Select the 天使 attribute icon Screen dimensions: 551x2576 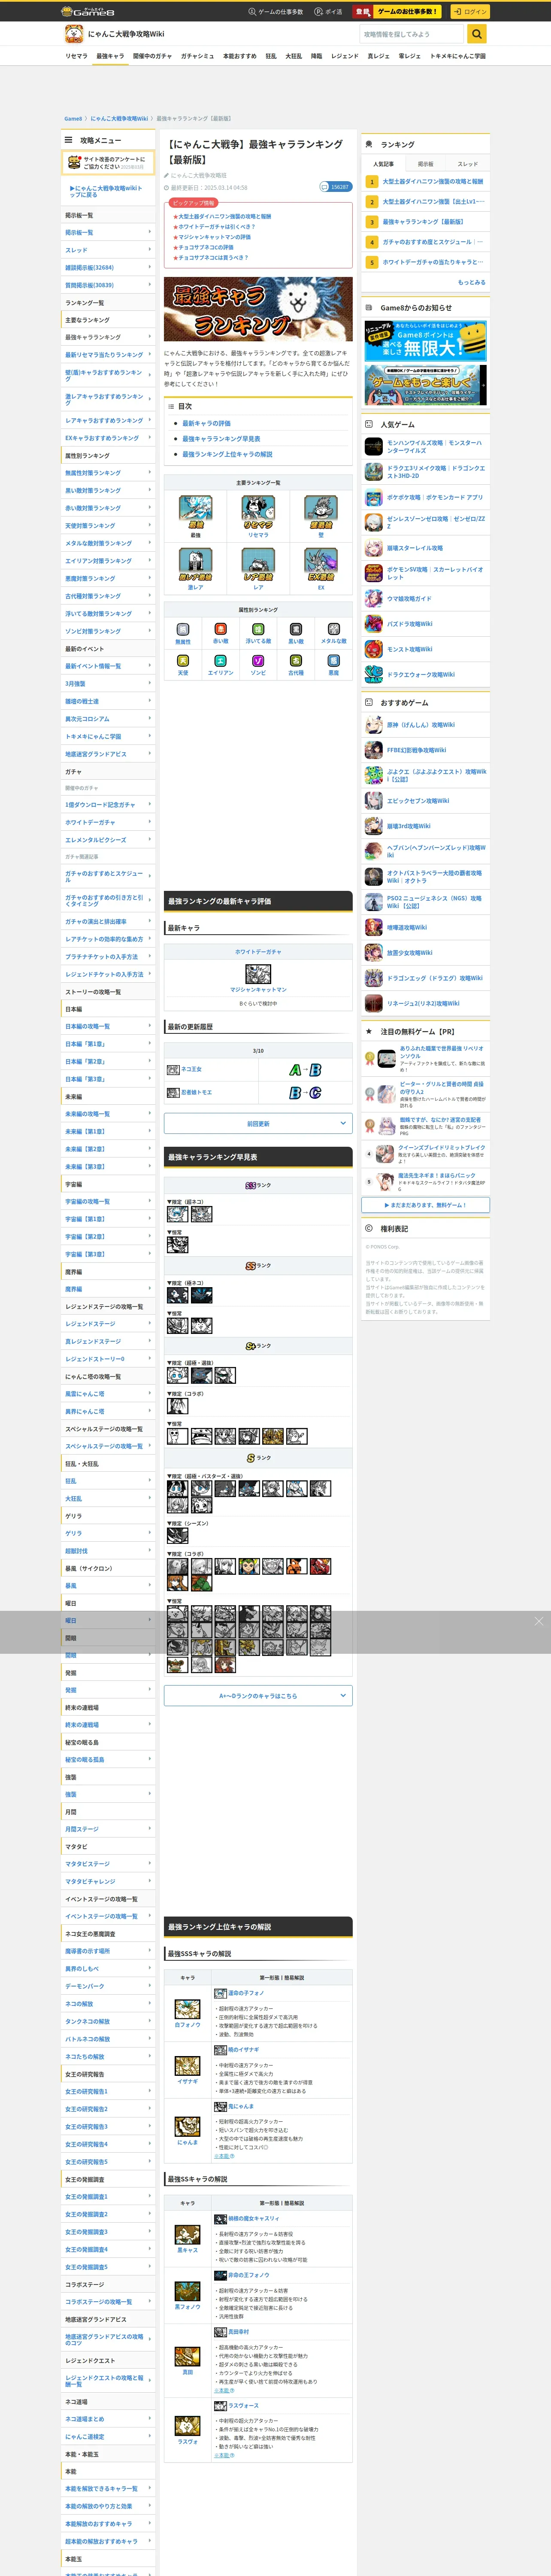[x=183, y=661]
